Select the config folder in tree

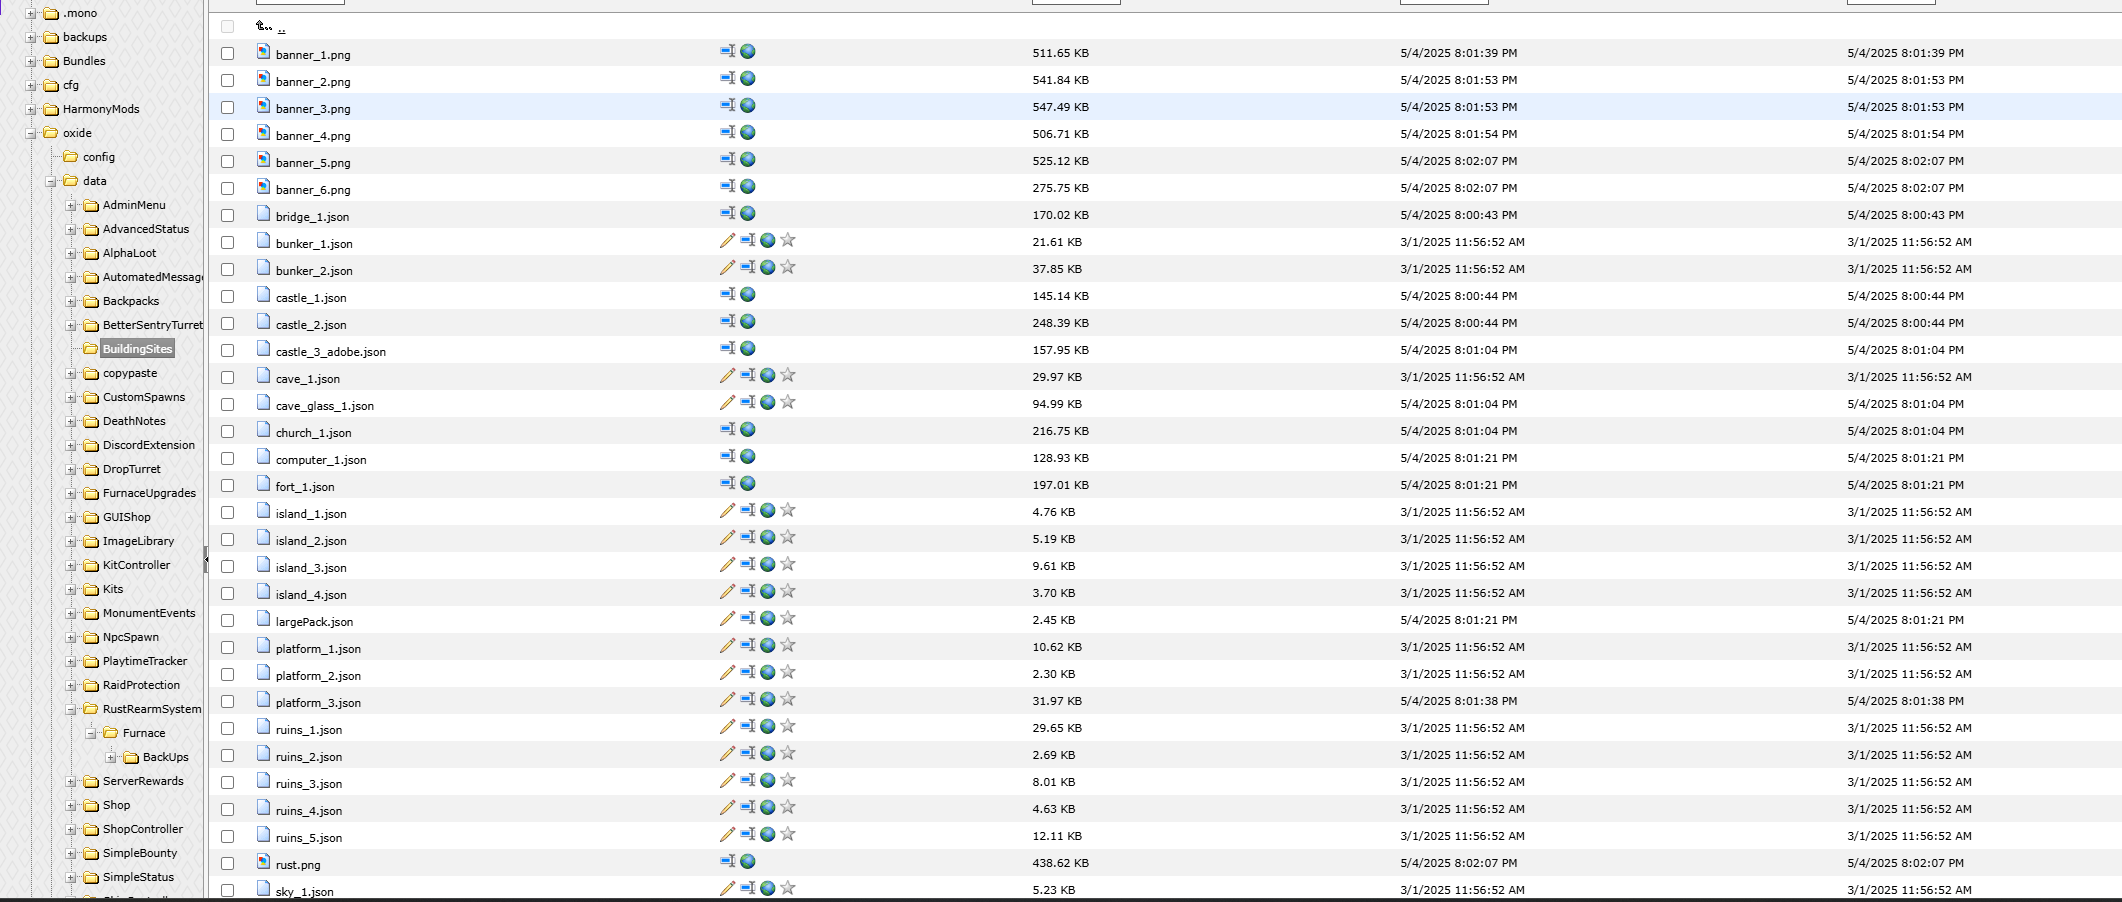click(99, 157)
